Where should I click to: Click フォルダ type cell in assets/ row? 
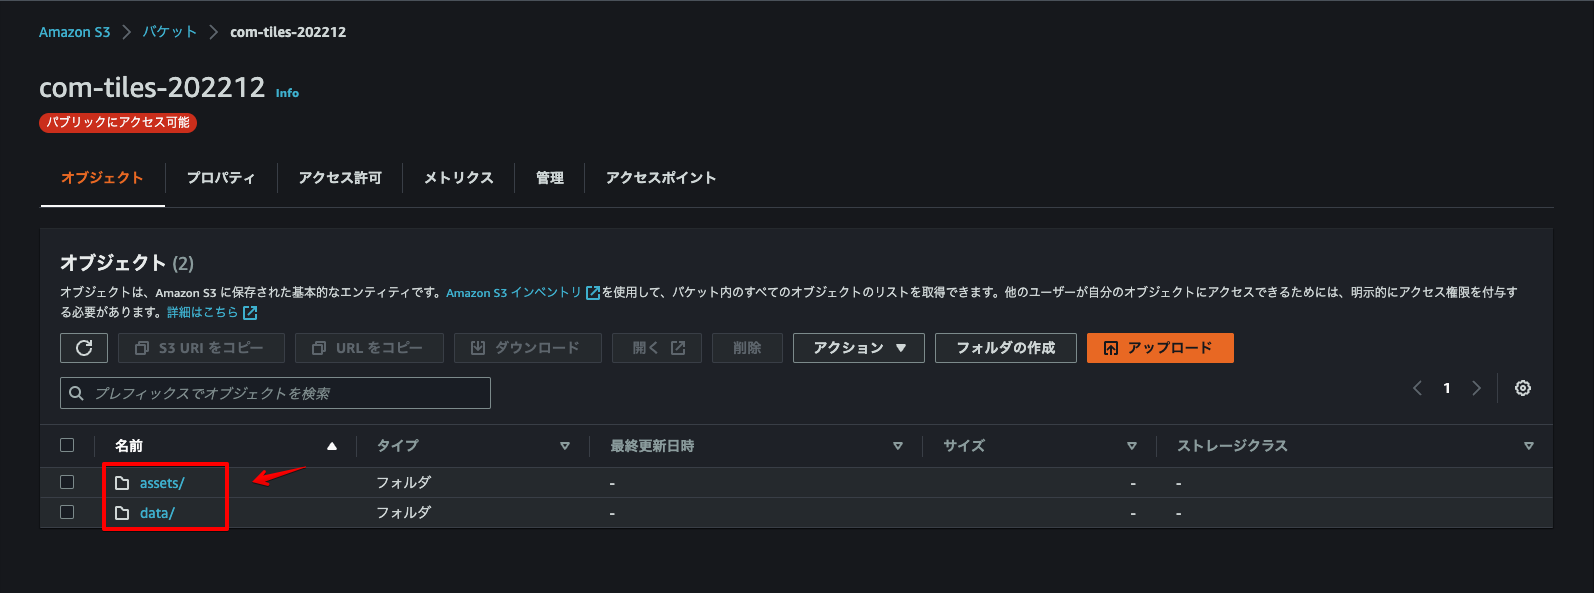coord(404,482)
